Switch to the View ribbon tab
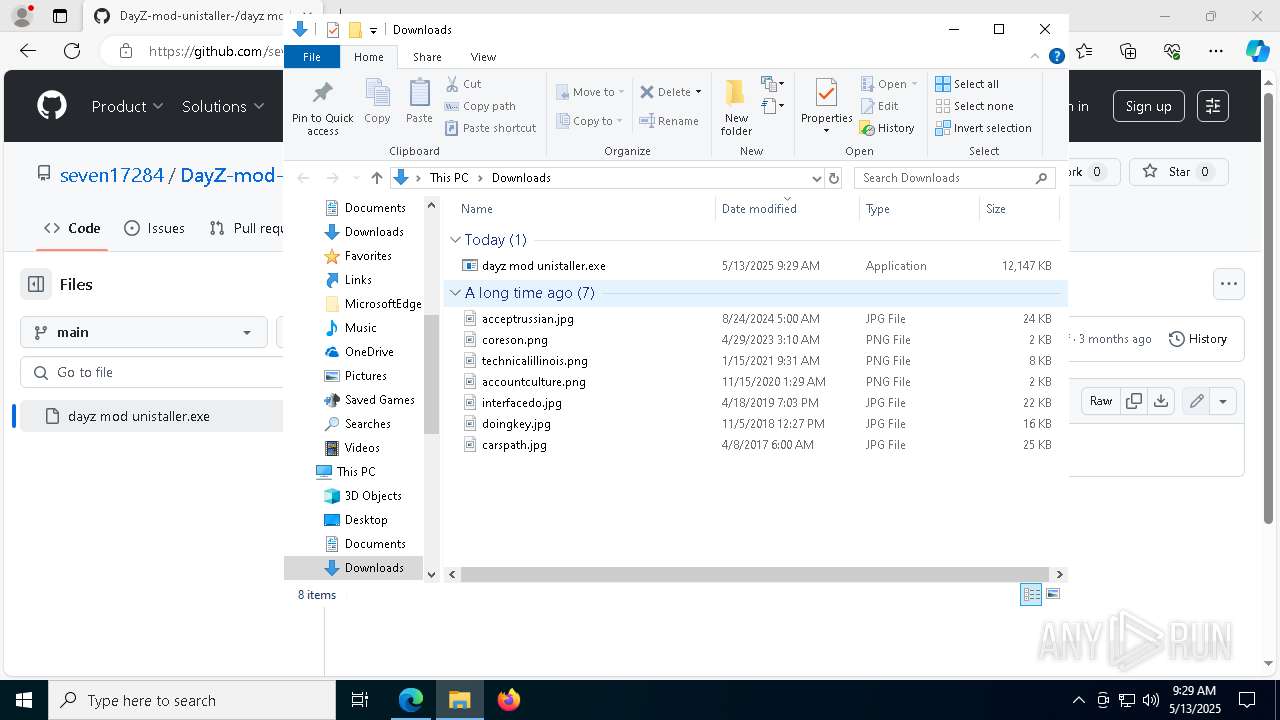 483,57
